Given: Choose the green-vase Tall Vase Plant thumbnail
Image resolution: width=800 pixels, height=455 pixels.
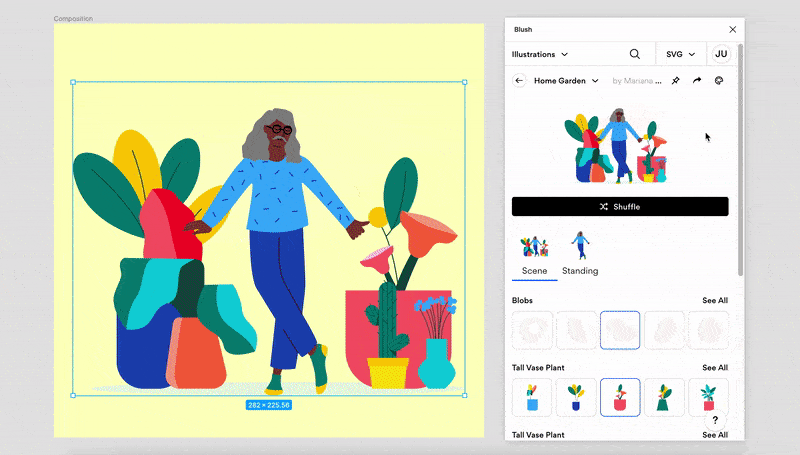Looking at the screenshot, I should 664,397.
